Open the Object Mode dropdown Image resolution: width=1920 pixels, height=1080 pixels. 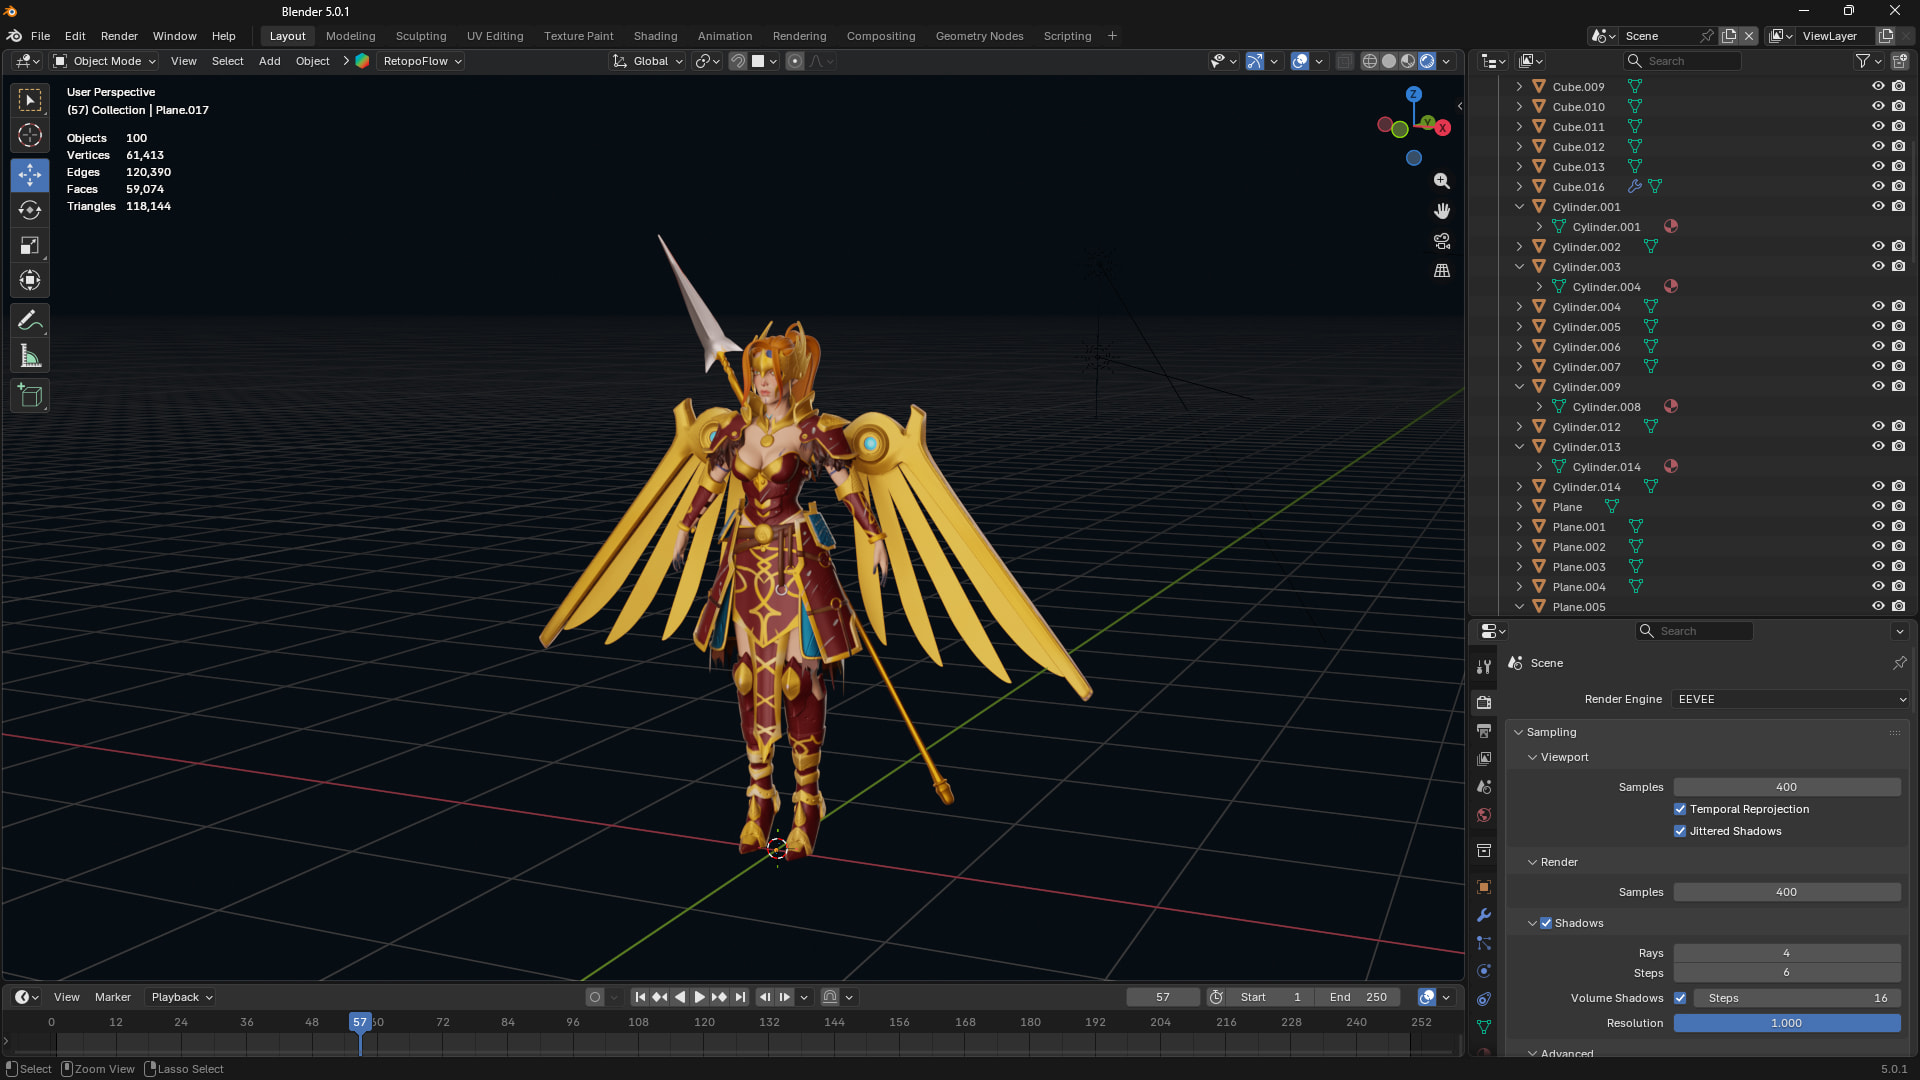pyautogui.click(x=105, y=61)
